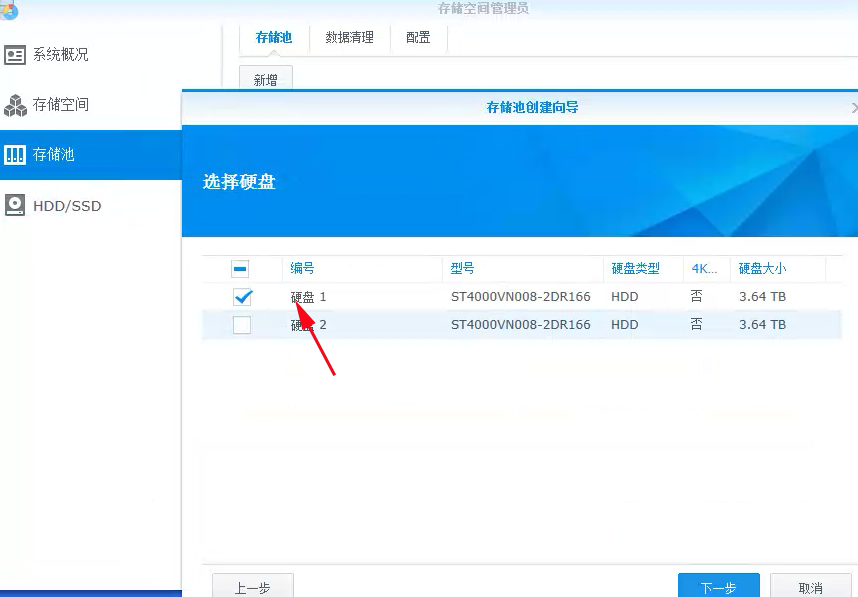Select the 硬盘 1 row label

(x=308, y=297)
